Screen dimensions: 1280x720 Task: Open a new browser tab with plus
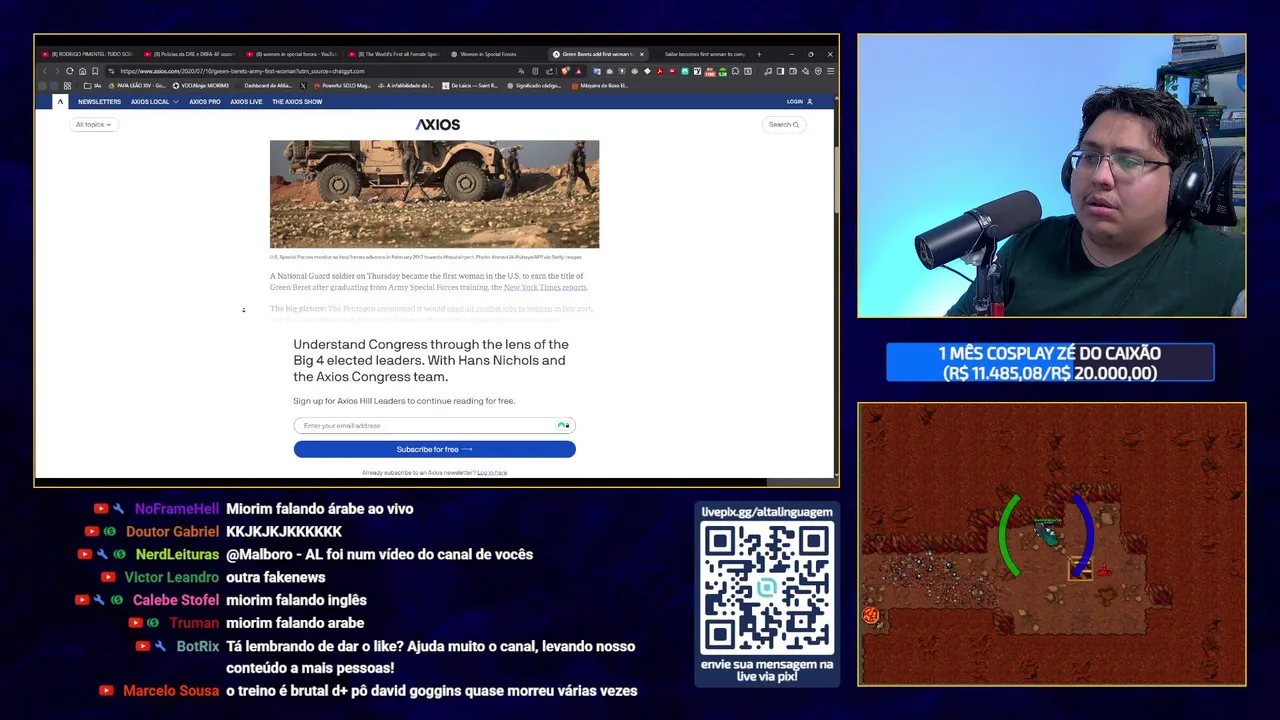(759, 54)
